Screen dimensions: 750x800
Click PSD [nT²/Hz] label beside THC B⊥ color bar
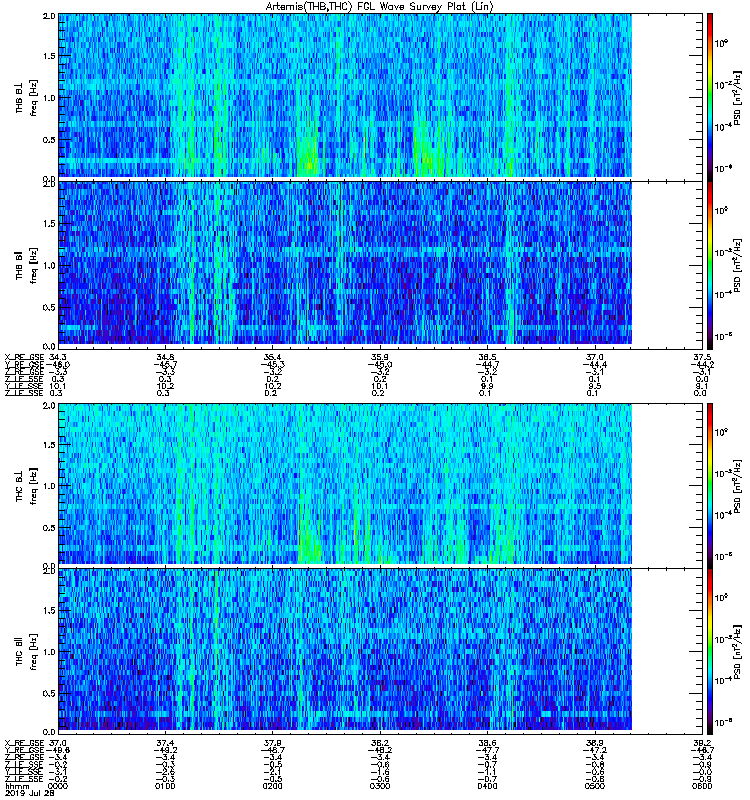738,485
